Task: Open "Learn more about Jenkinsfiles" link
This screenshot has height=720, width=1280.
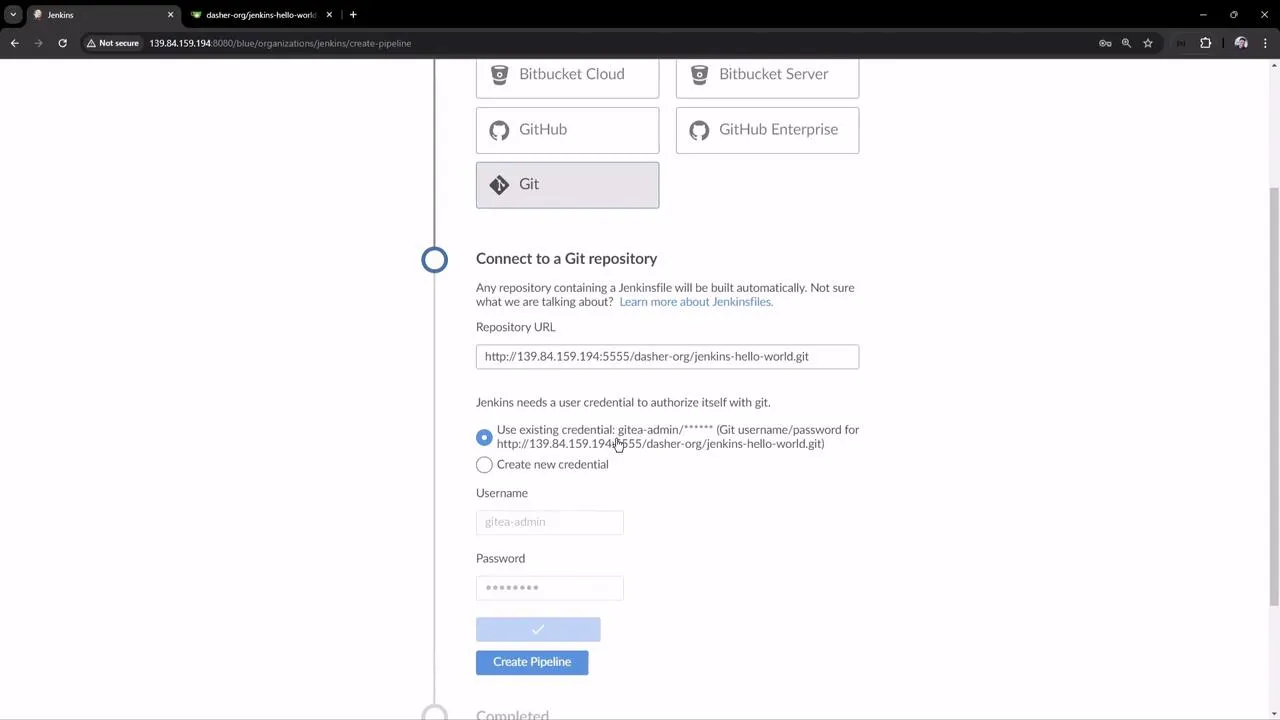Action: click(x=695, y=301)
